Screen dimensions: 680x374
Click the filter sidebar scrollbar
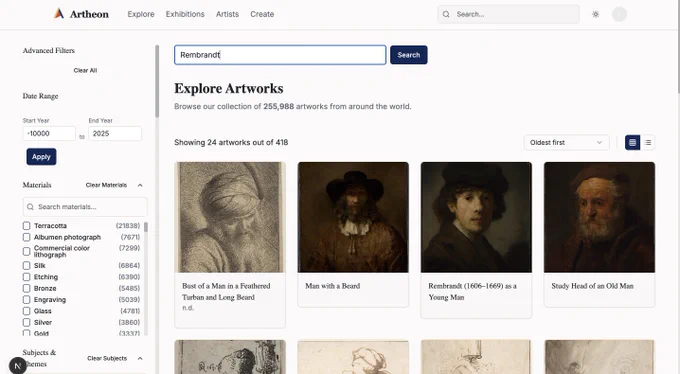[x=157, y=81]
